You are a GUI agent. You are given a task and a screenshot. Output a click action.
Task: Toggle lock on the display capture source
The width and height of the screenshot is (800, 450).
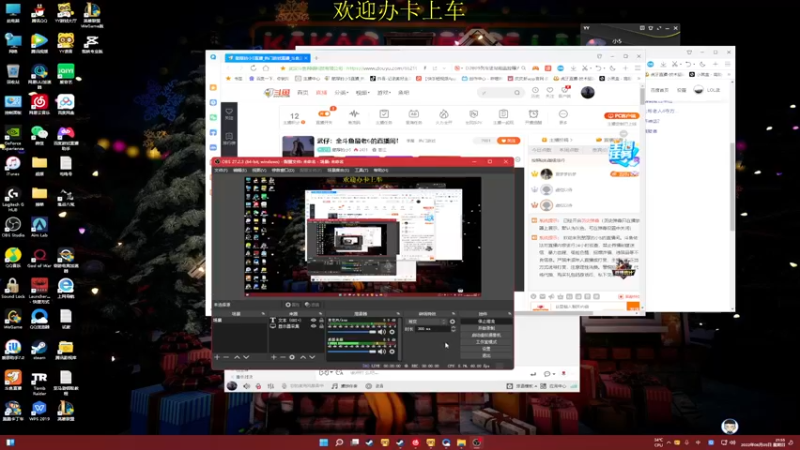321,326
